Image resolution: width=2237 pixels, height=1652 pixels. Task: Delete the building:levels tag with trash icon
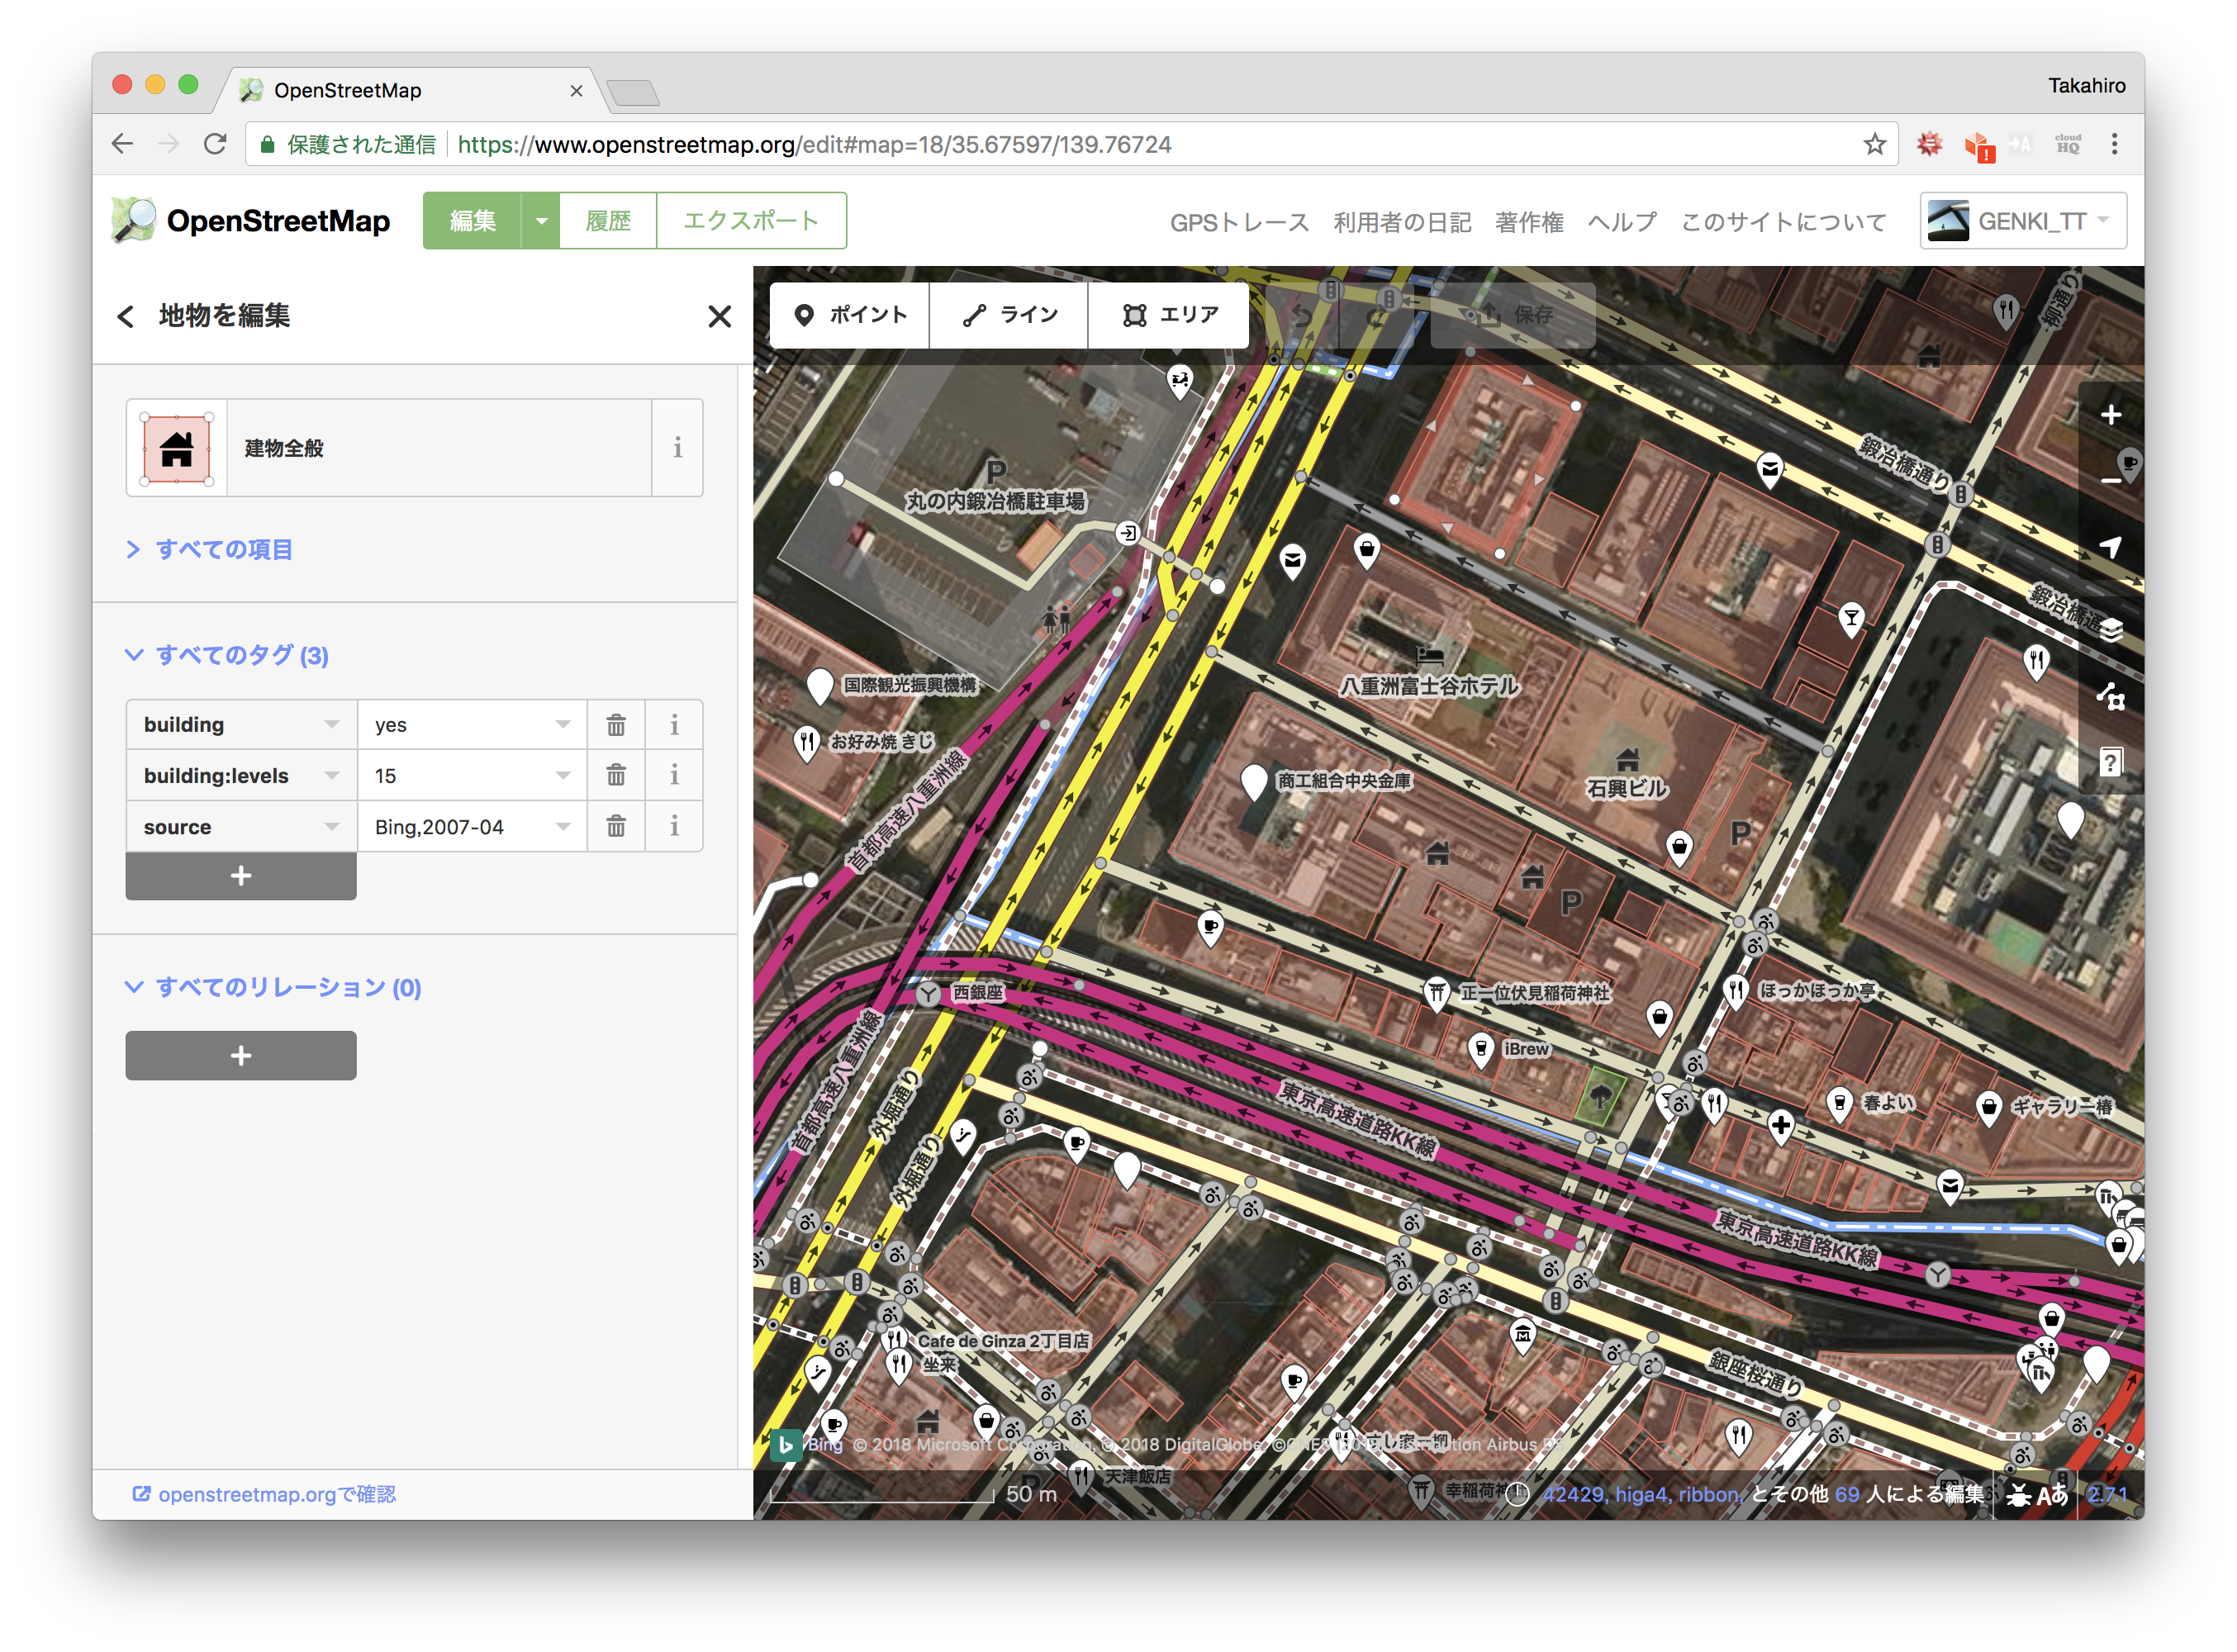(x=616, y=776)
